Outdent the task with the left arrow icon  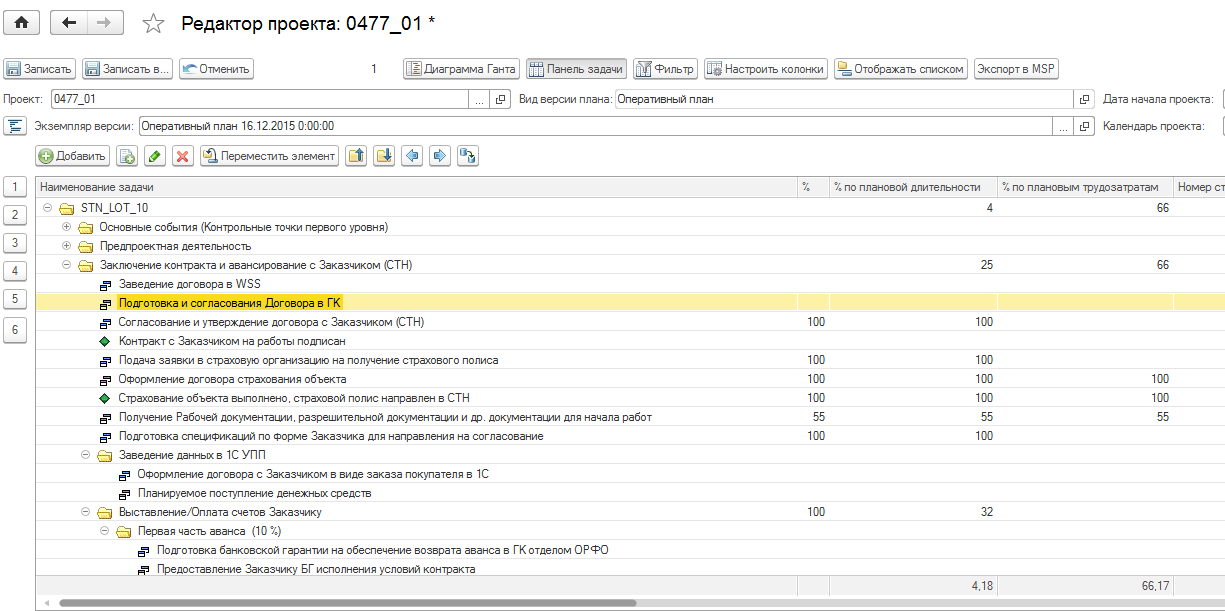(x=412, y=156)
